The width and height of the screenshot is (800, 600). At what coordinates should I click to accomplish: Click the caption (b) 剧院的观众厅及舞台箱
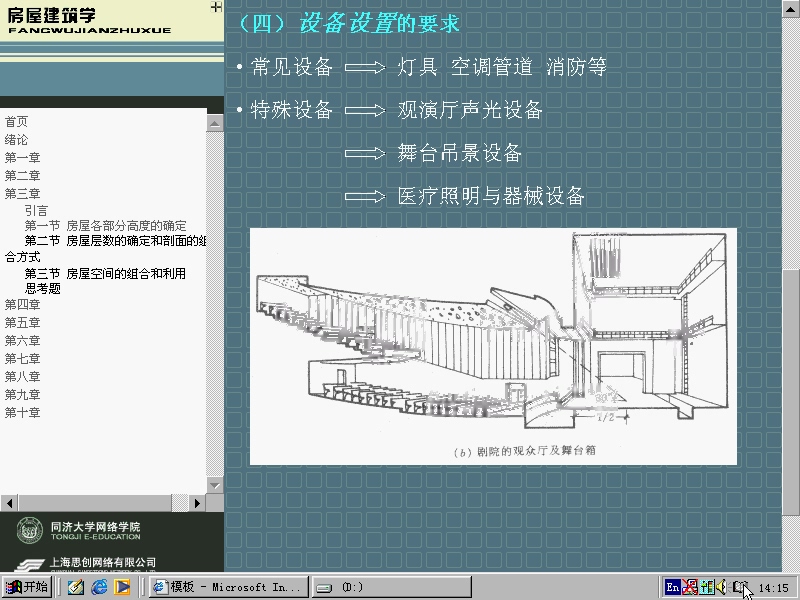coord(525,451)
